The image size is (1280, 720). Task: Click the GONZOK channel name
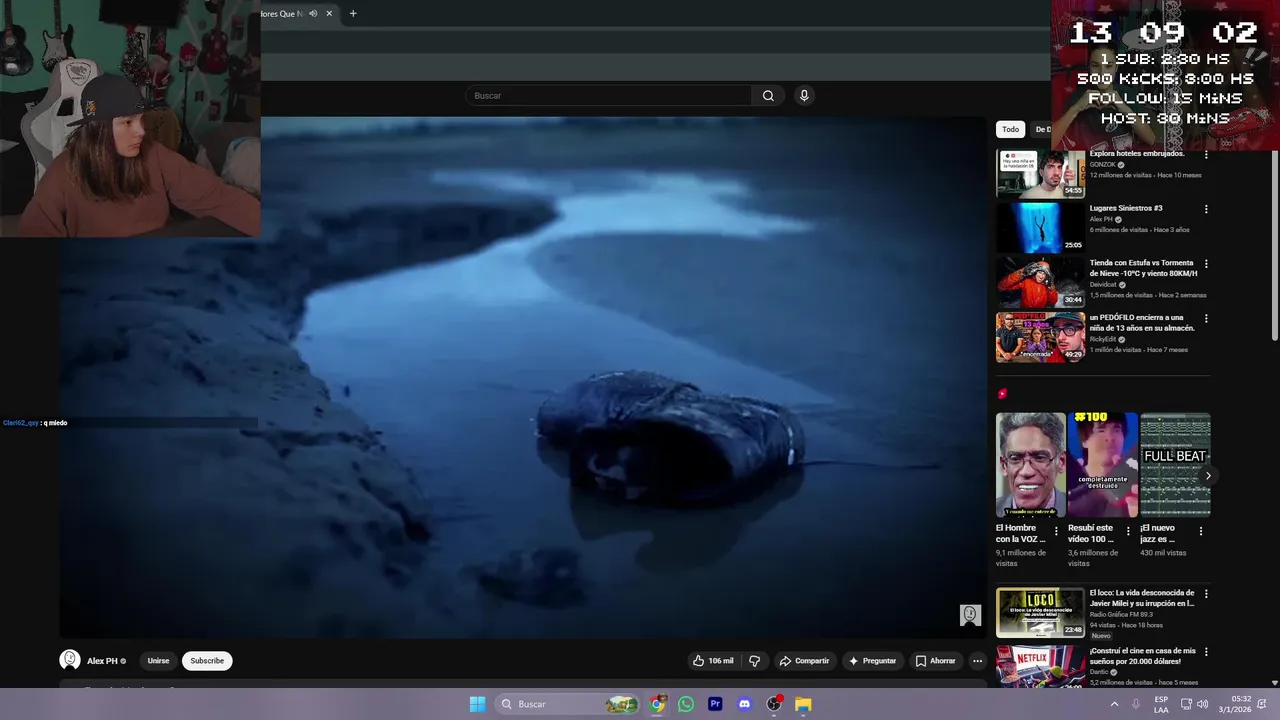[1102, 165]
